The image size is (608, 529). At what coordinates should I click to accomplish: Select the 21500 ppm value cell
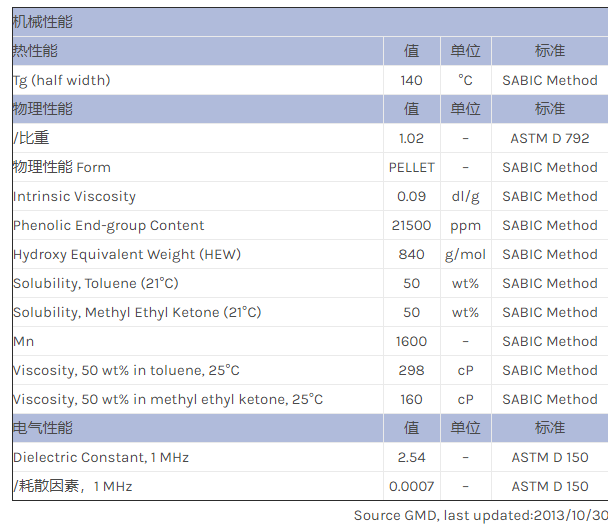[x=411, y=225]
